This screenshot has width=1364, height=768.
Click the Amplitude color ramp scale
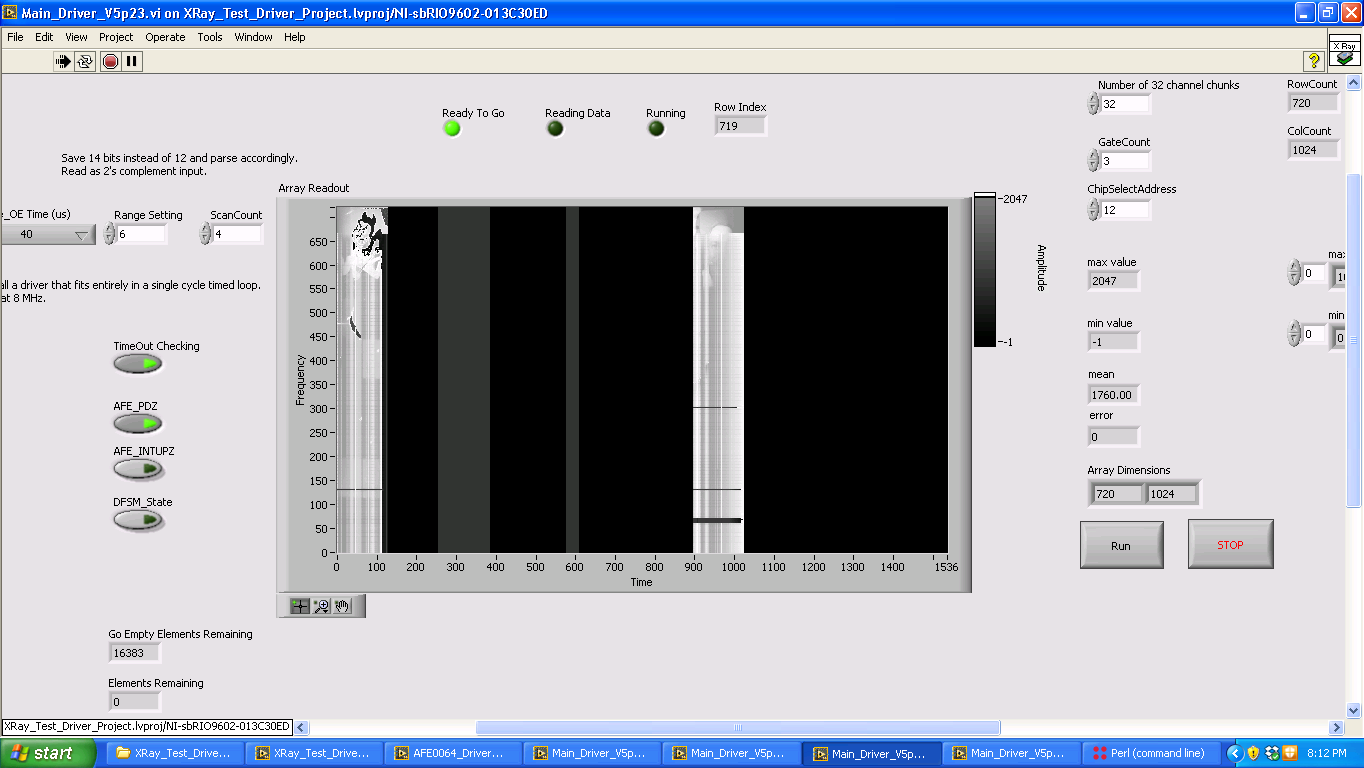tap(985, 270)
